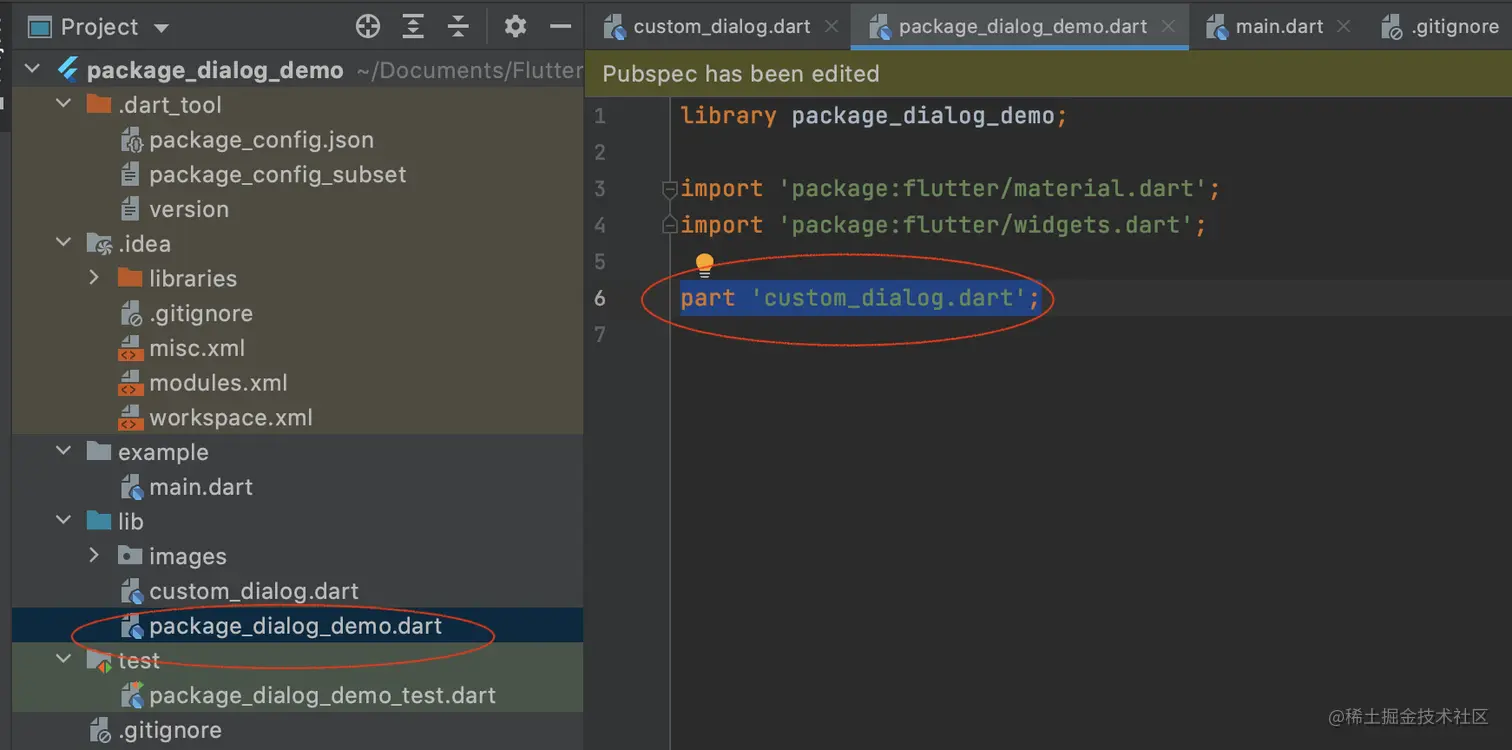Select .gitignore inside the .idea folder
The image size is (1512, 750).
point(201,313)
